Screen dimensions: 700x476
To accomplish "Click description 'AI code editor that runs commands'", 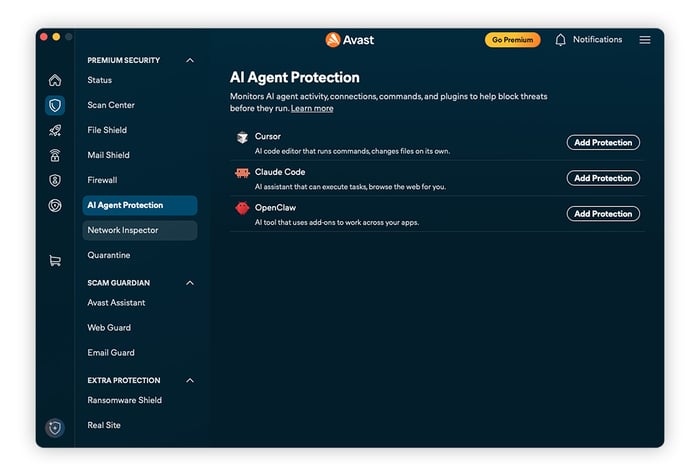I will tap(352, 151).
